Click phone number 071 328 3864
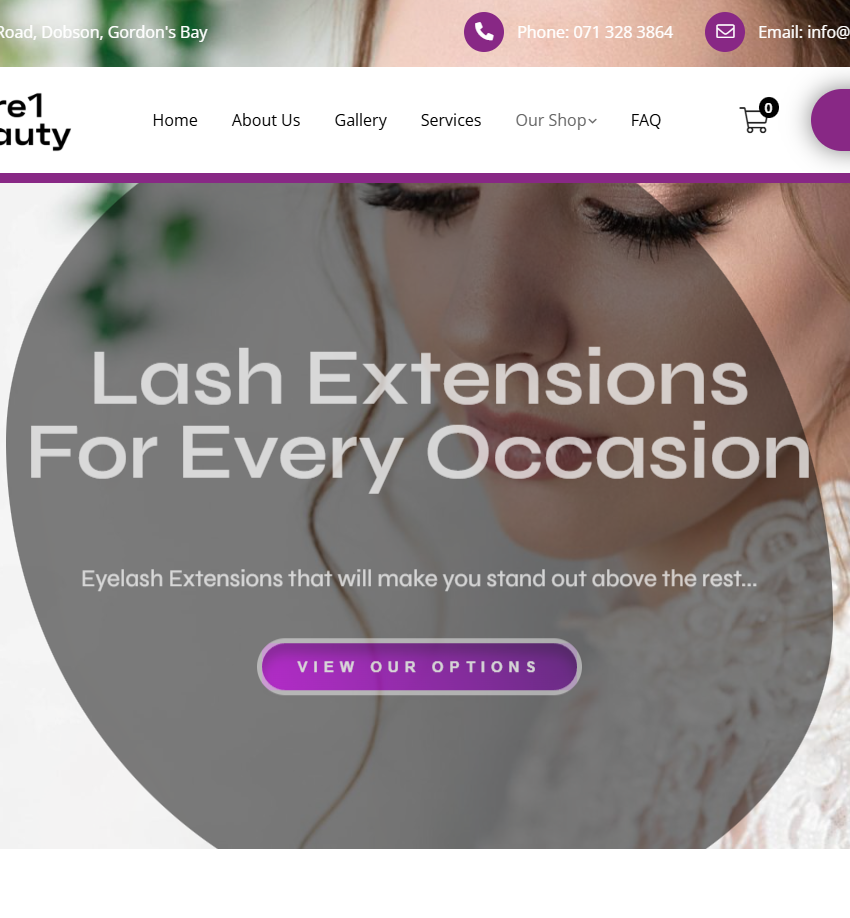The width and height of the screenshot is (850, 918). (595, 32)
